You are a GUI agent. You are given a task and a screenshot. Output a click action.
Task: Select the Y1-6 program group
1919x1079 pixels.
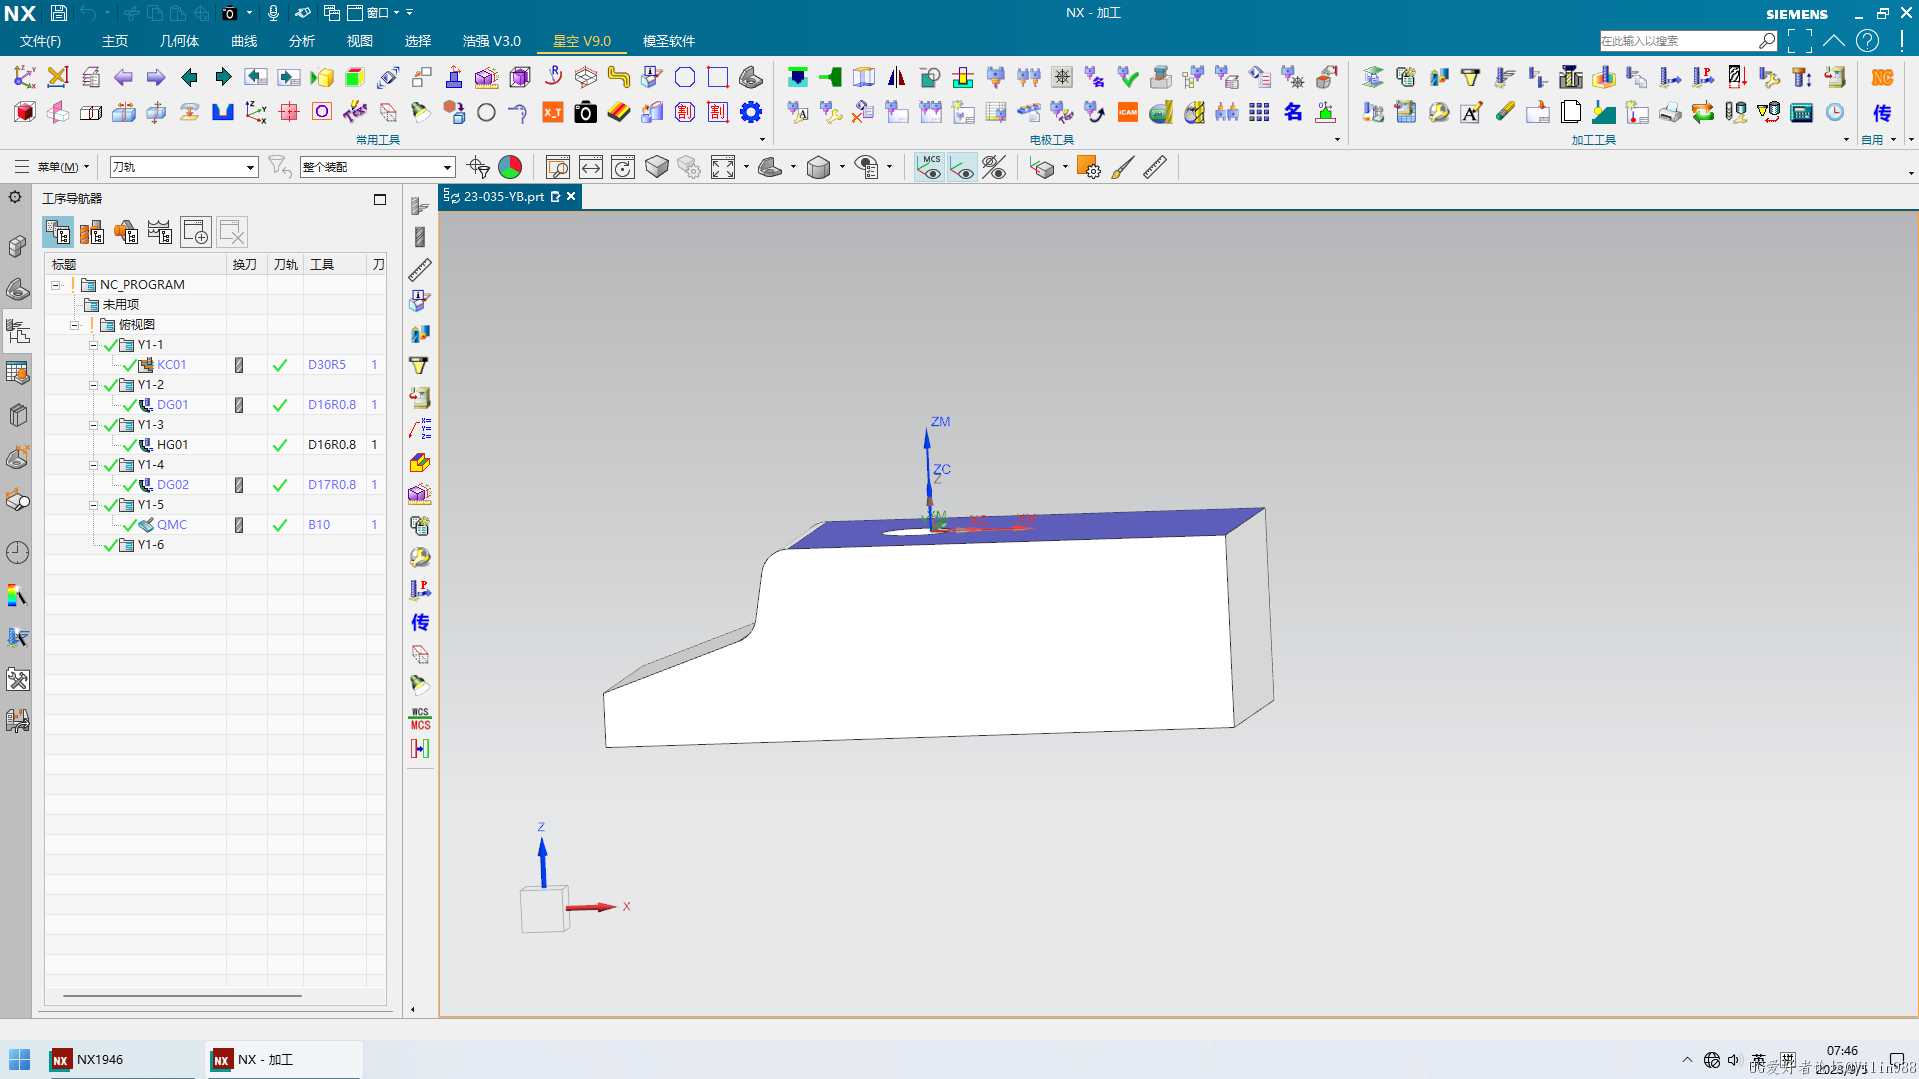coord(151,545)
